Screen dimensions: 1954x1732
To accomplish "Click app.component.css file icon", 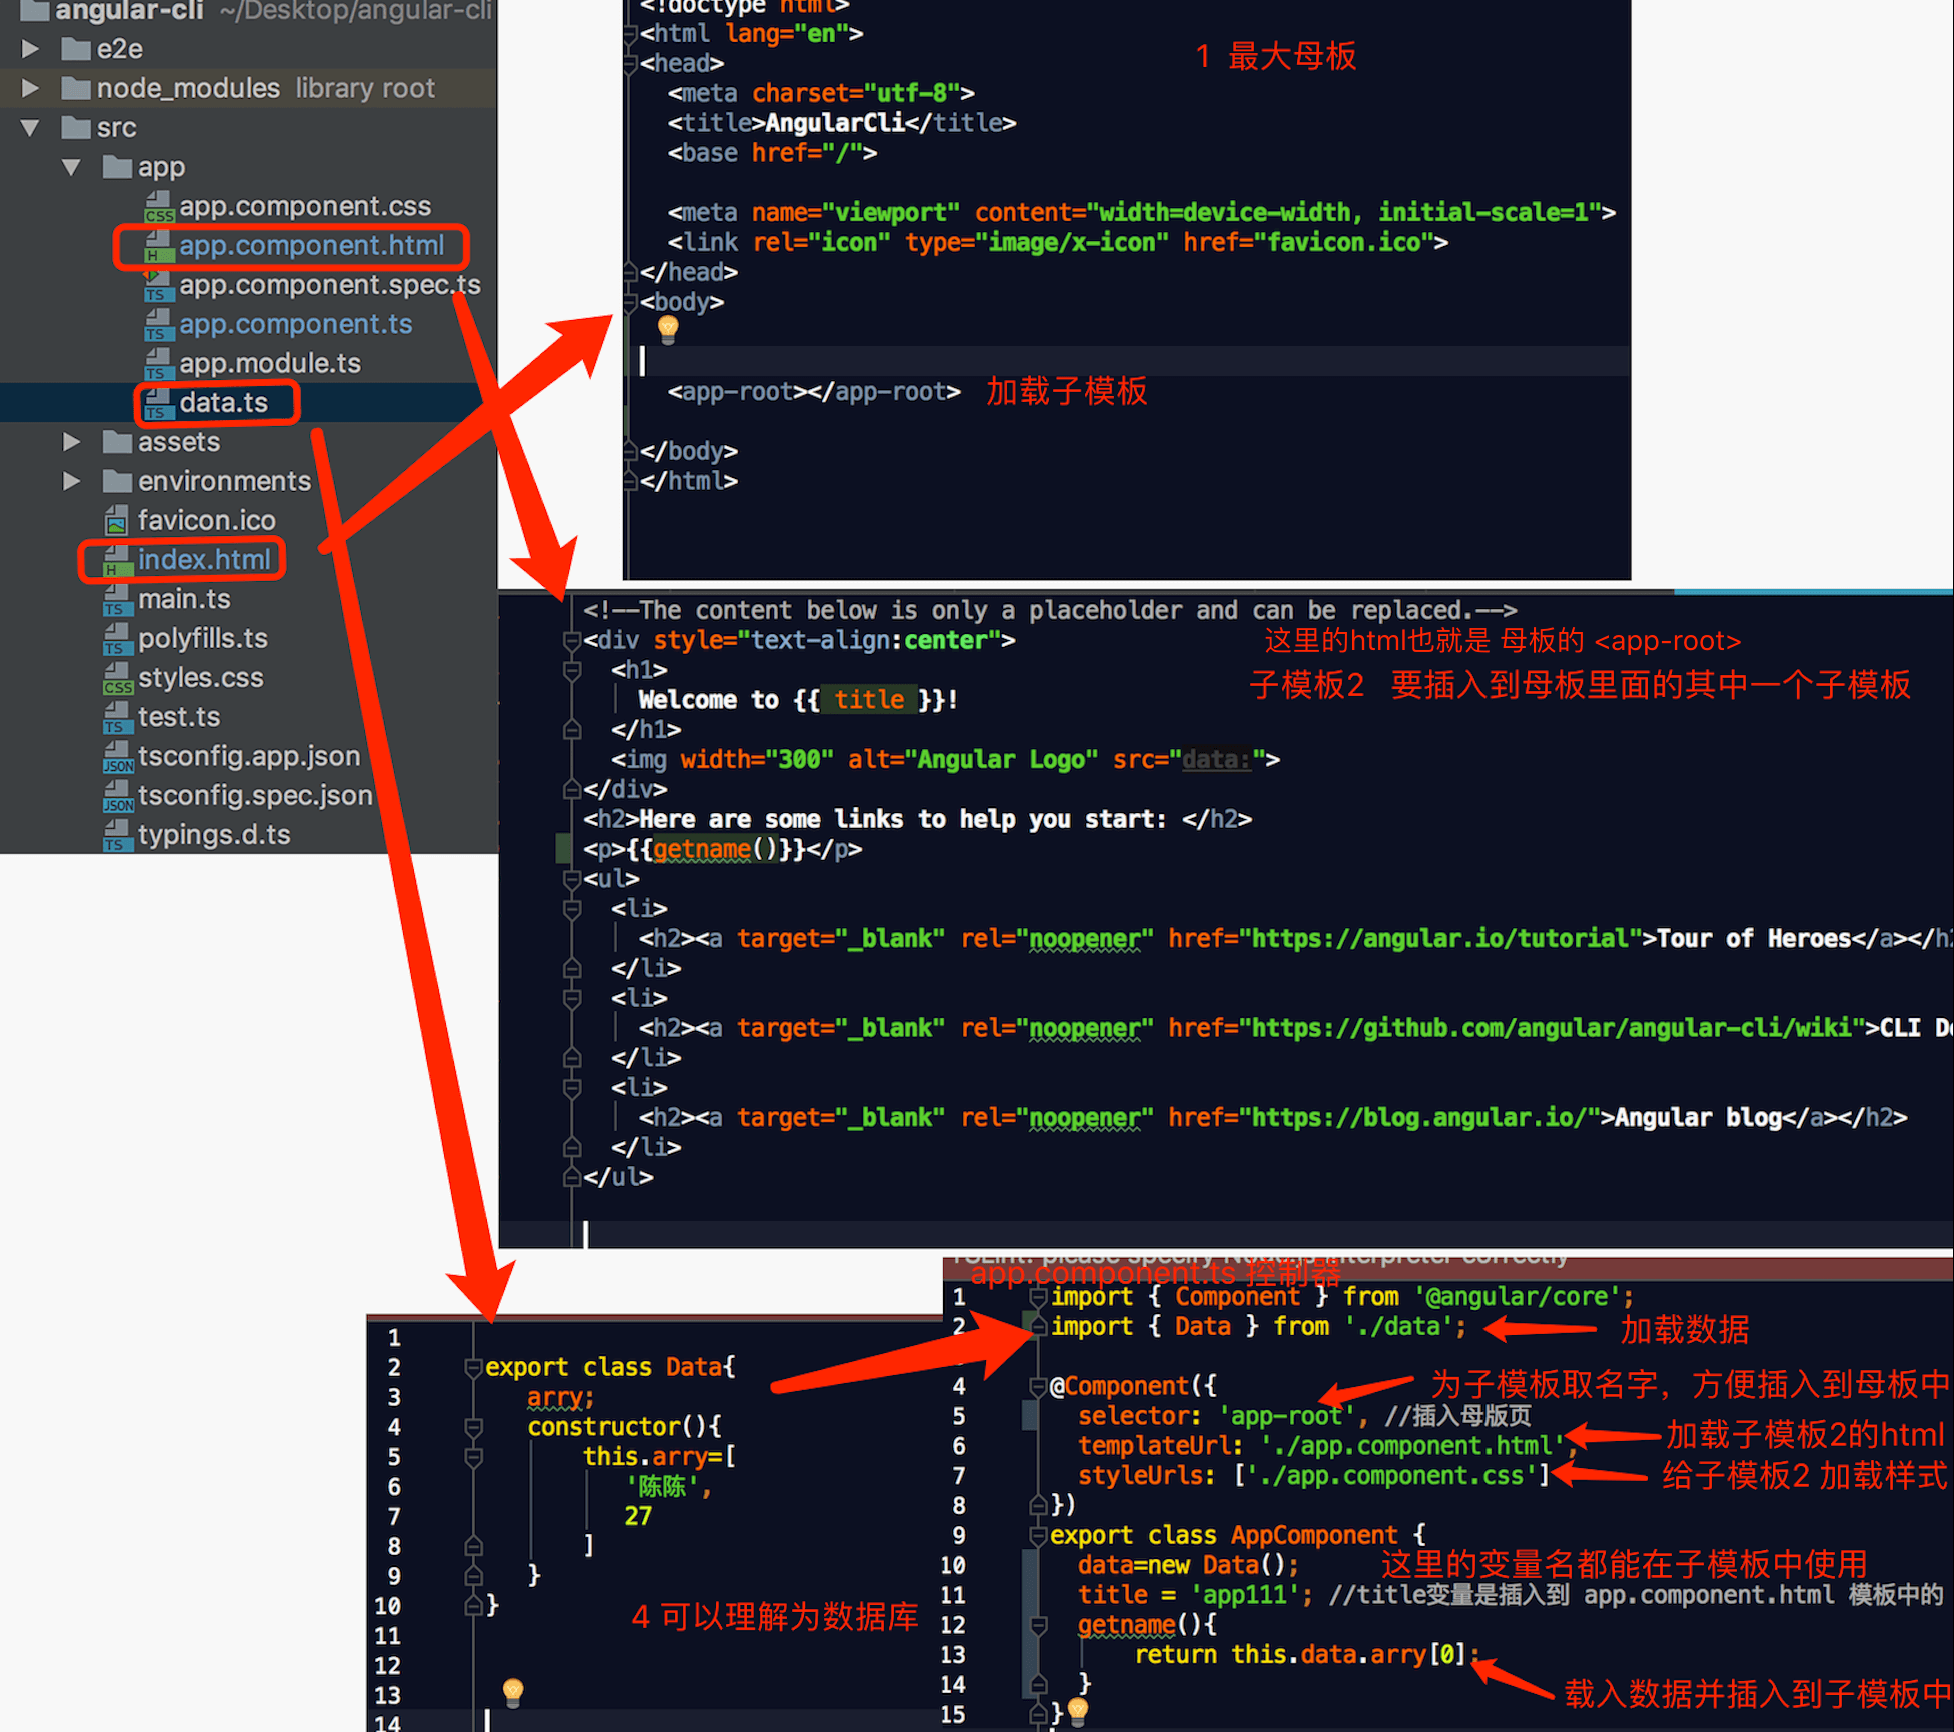I will pos(158,207).
